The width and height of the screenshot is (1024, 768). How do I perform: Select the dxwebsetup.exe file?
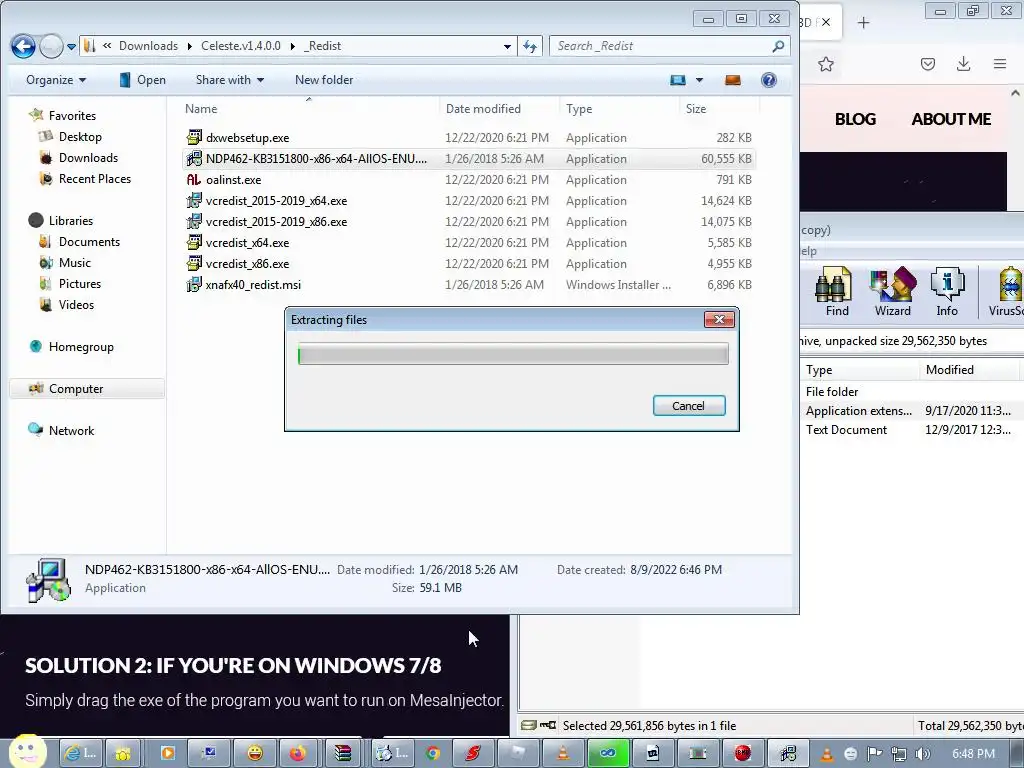468,138
